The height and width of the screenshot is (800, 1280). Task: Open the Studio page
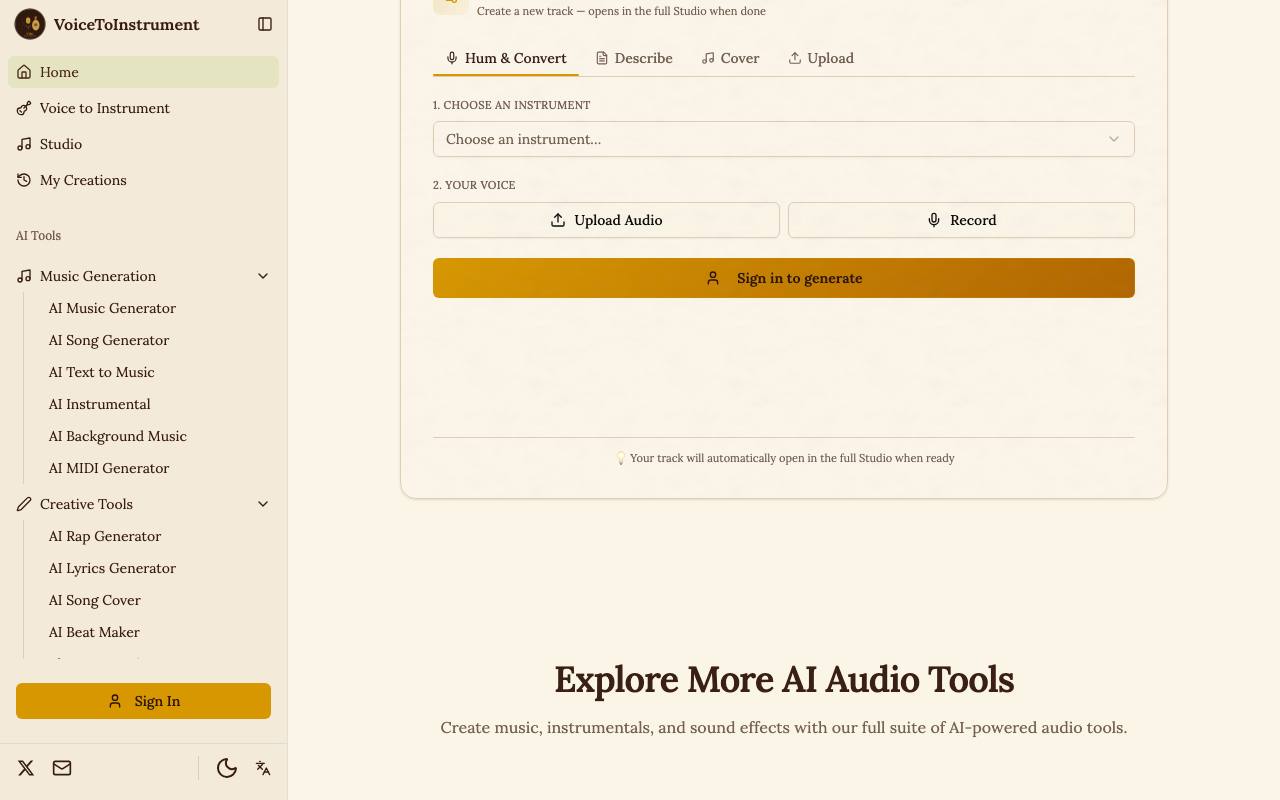coord(143,144)
